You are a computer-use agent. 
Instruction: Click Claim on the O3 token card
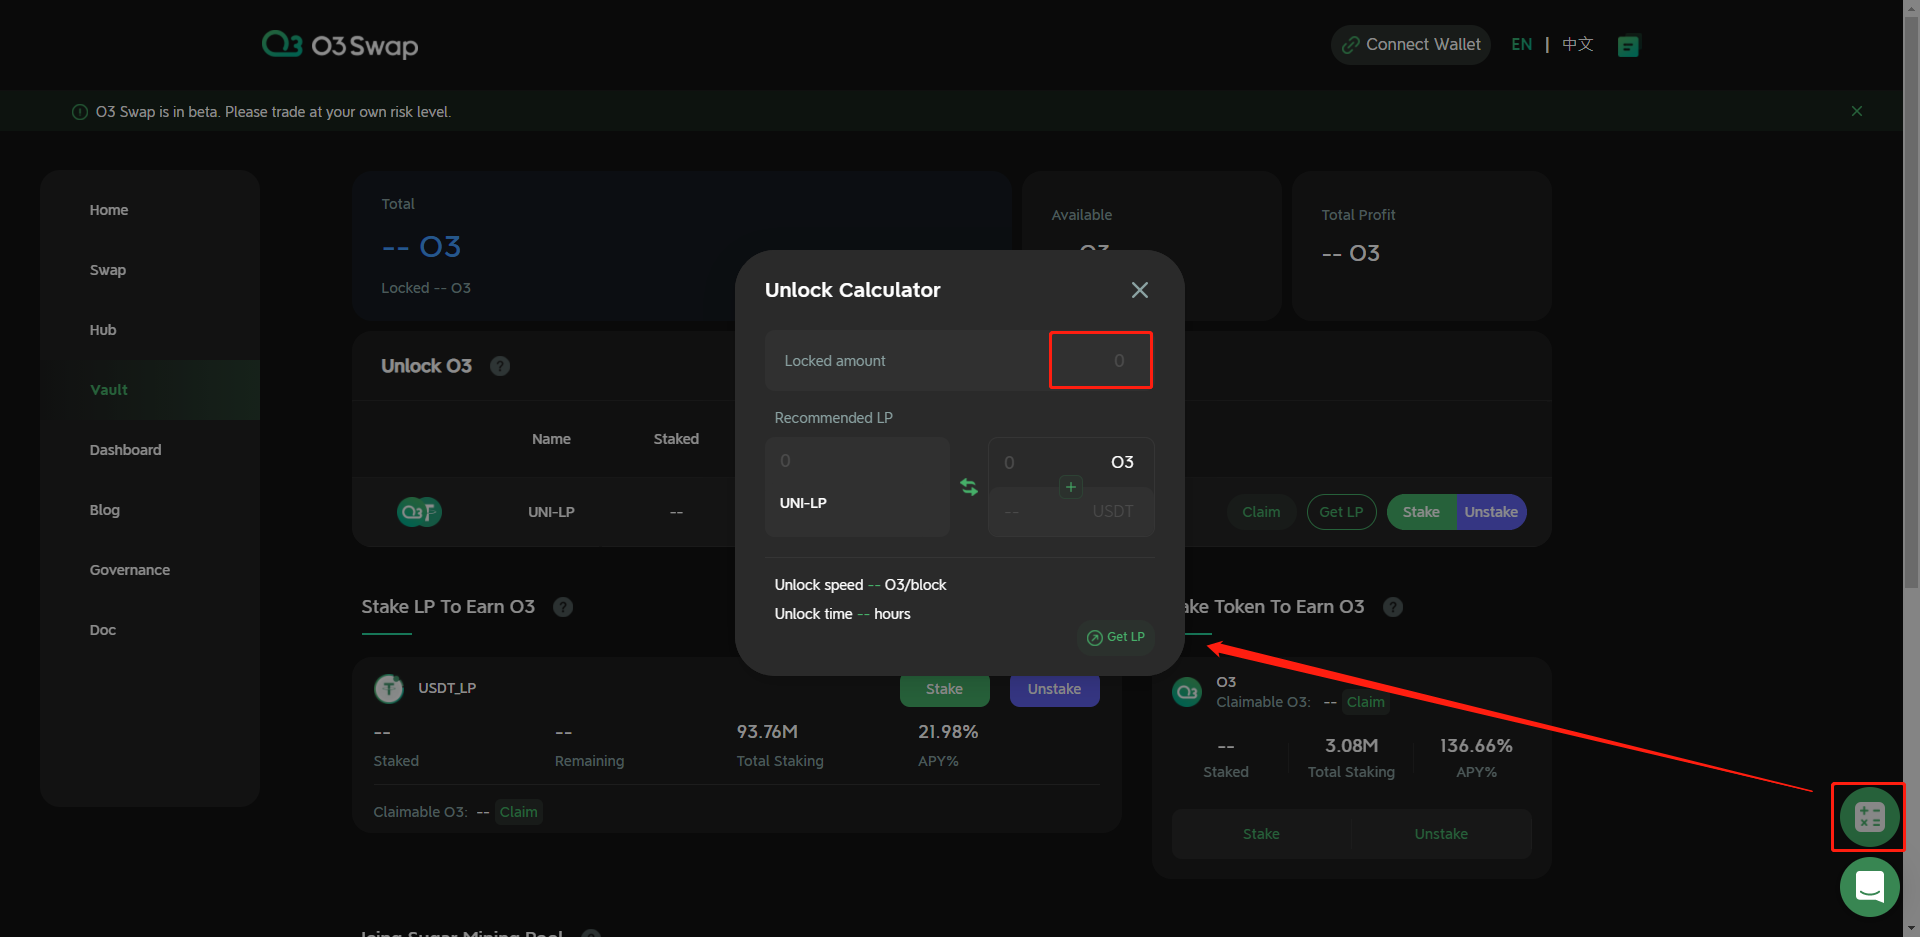point(1365,702)
